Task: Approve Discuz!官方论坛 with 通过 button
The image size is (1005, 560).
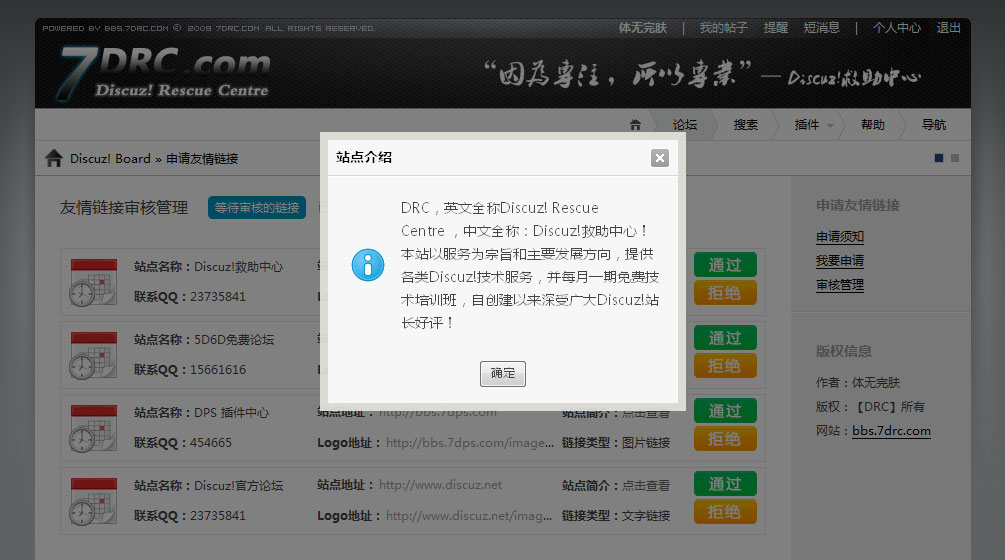Action: 725,484
